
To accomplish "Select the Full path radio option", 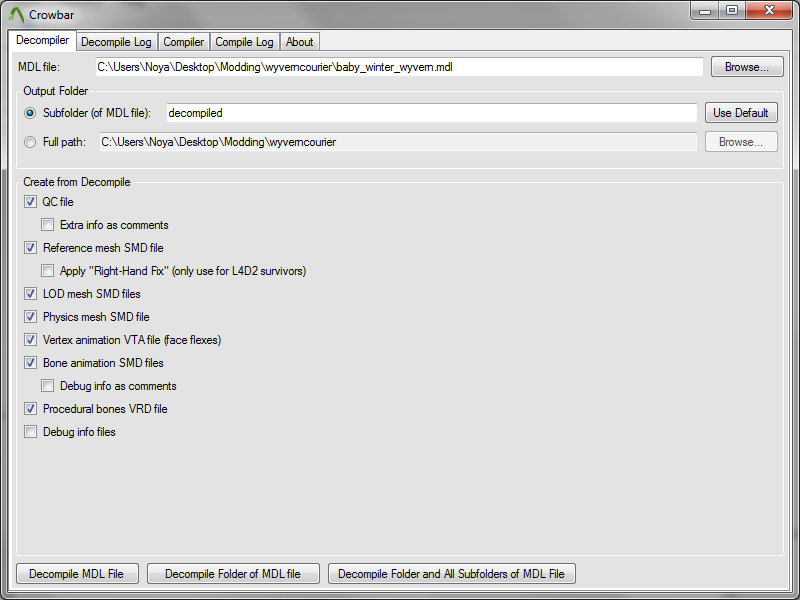I will click(30, 142).
